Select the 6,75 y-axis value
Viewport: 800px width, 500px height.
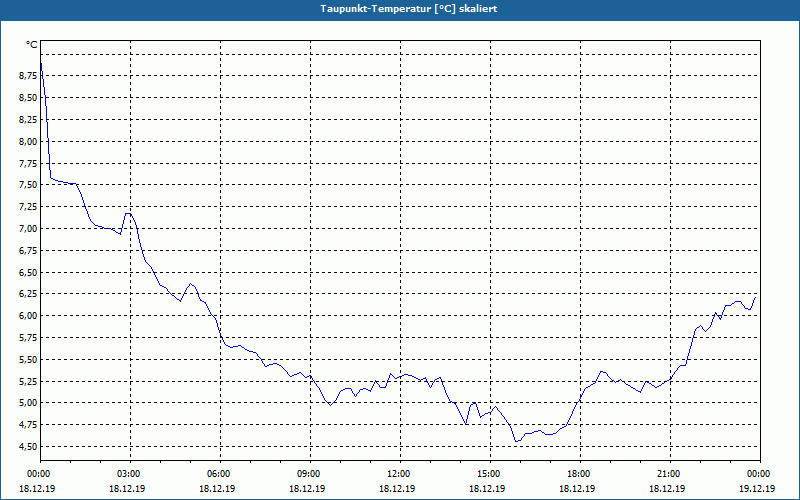(28, 251)
